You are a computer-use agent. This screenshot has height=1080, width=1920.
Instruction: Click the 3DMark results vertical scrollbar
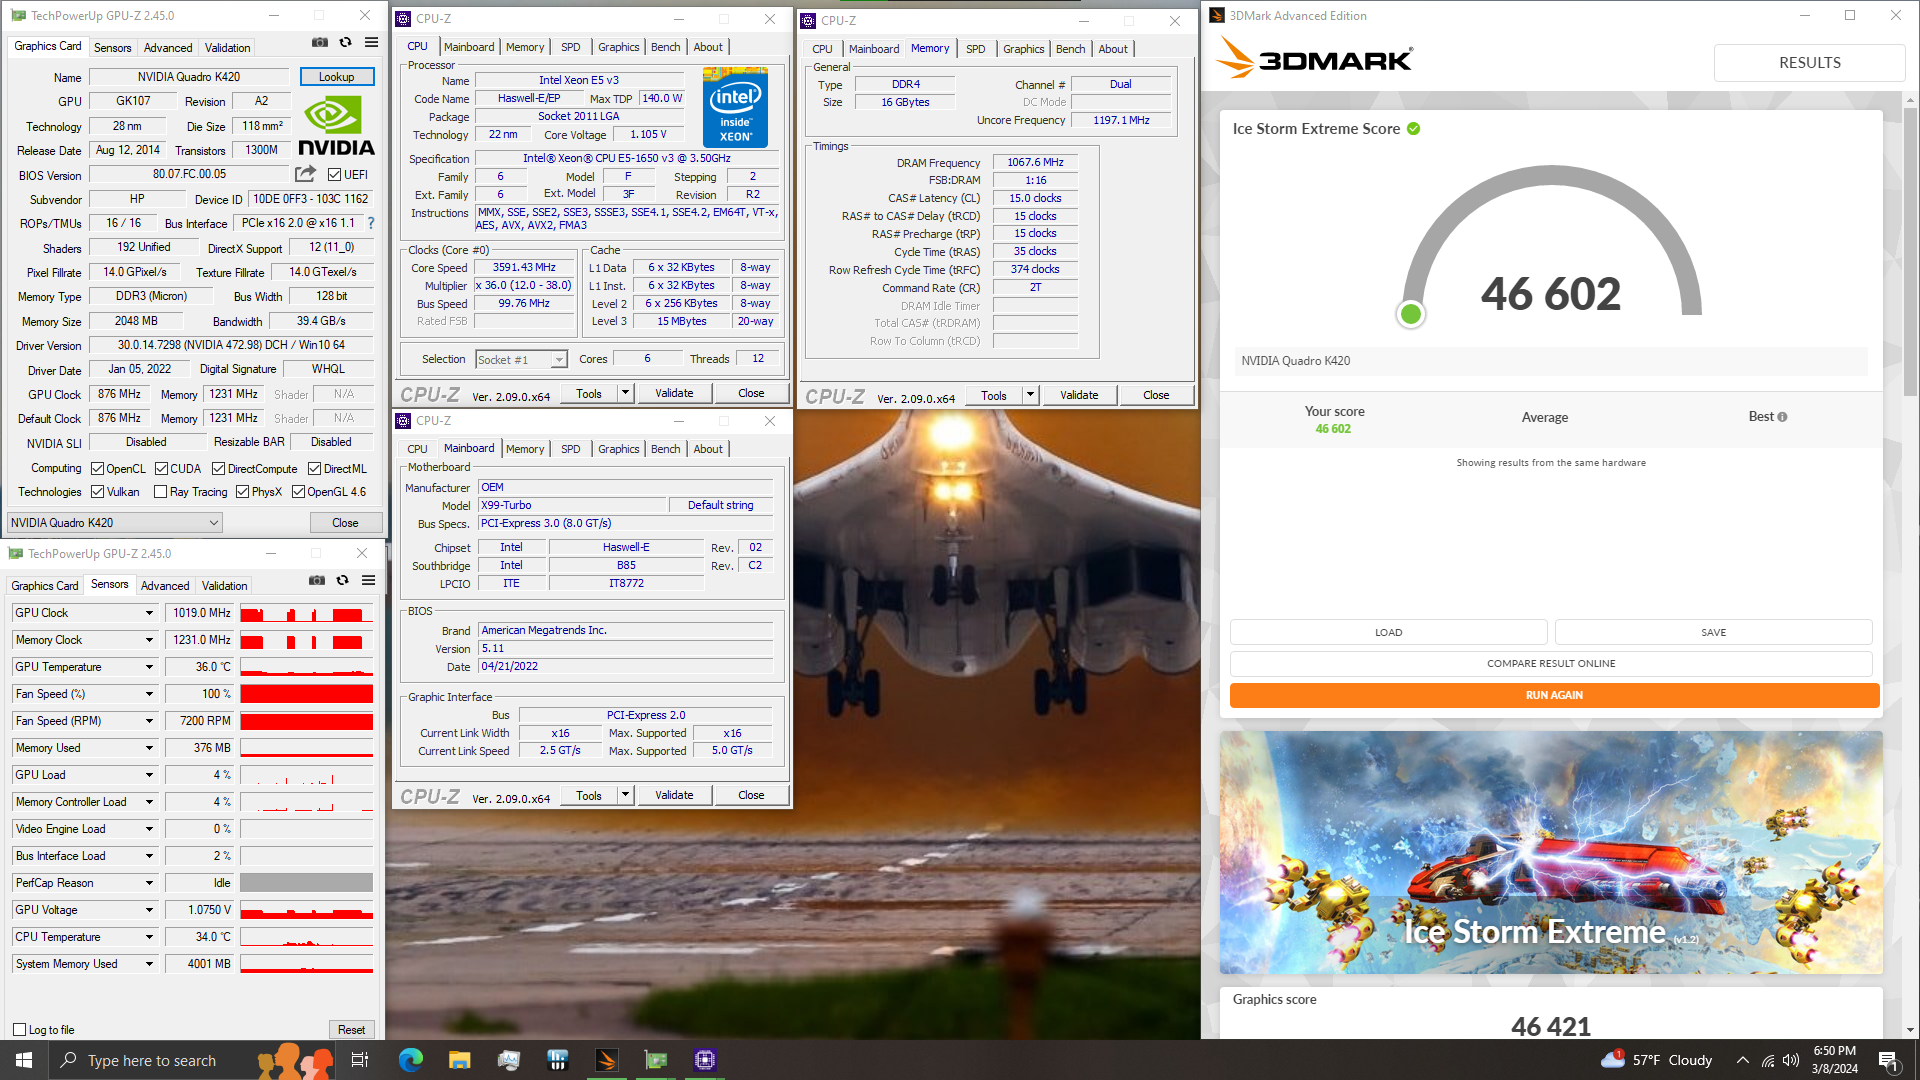coord(1910,250)
